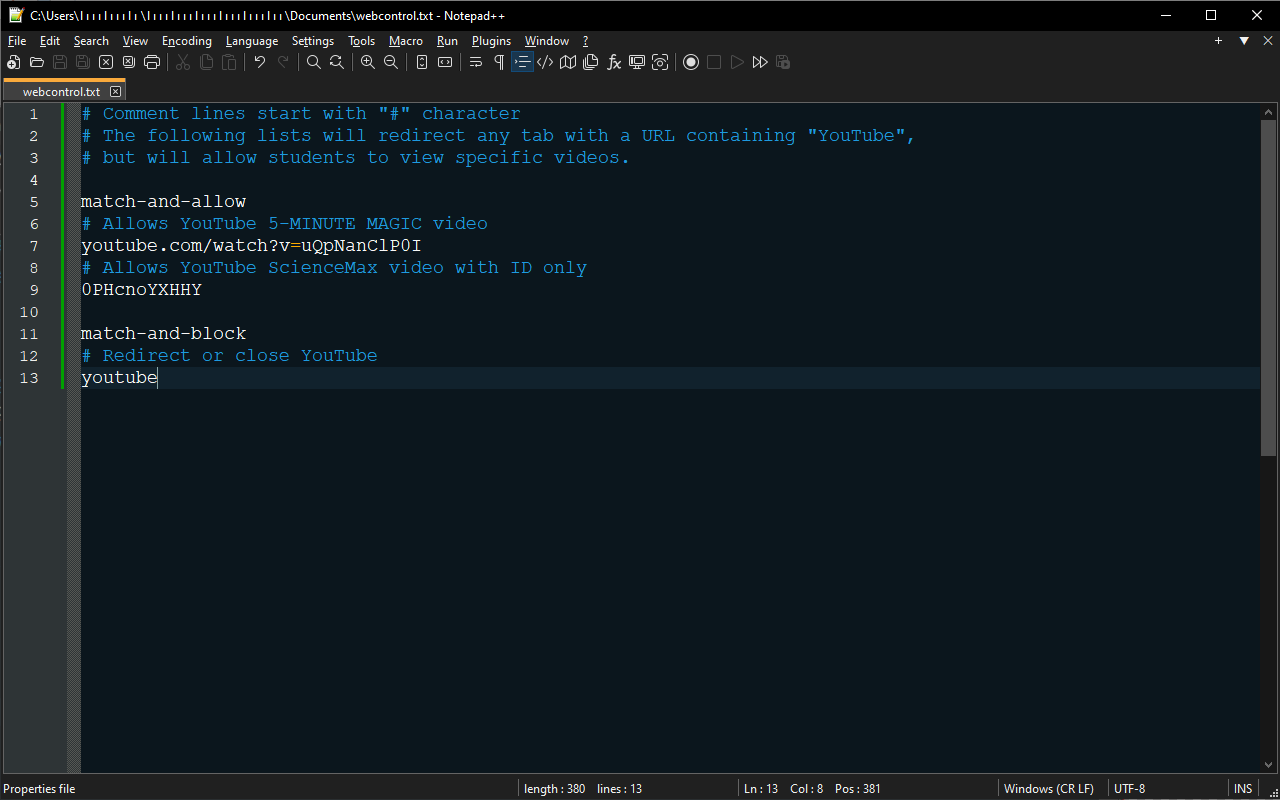The height and width of the screenshot is (800, 1280).
Task: Click 'Windows (CR LF)' in status bar
Action: pyautogui.click(x=1049, y=789)
